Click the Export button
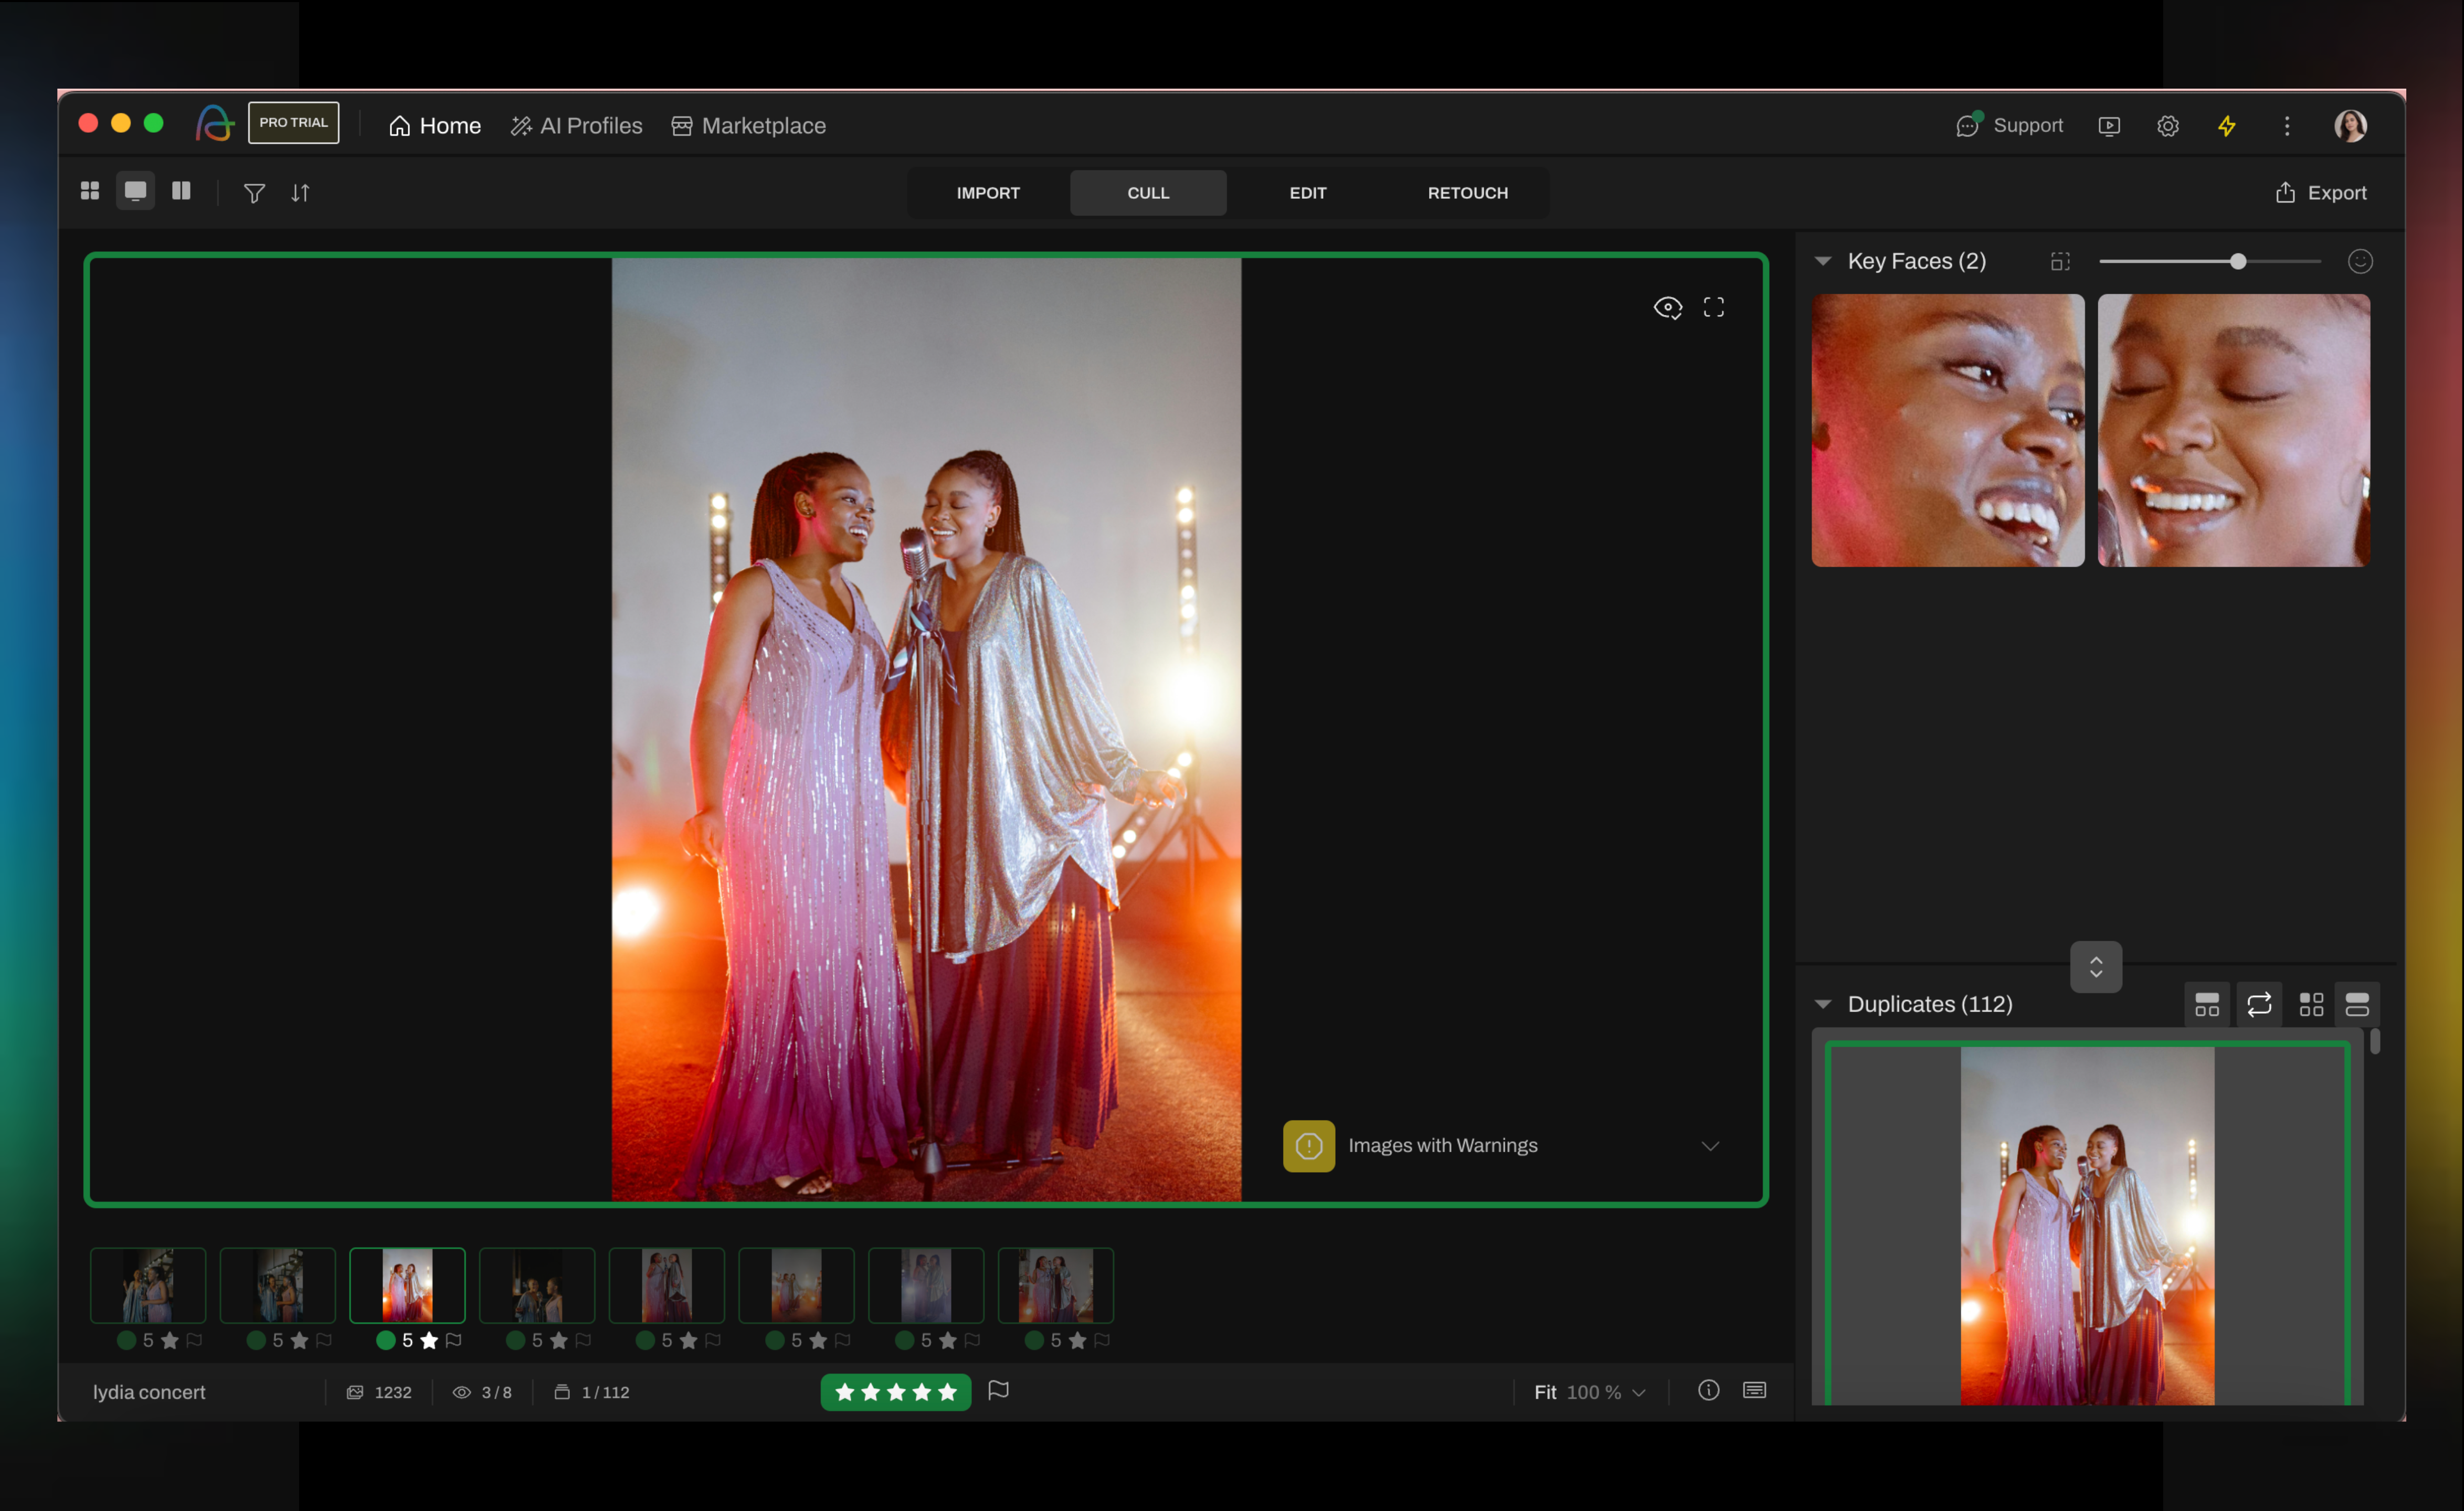 coord(2321,193)
